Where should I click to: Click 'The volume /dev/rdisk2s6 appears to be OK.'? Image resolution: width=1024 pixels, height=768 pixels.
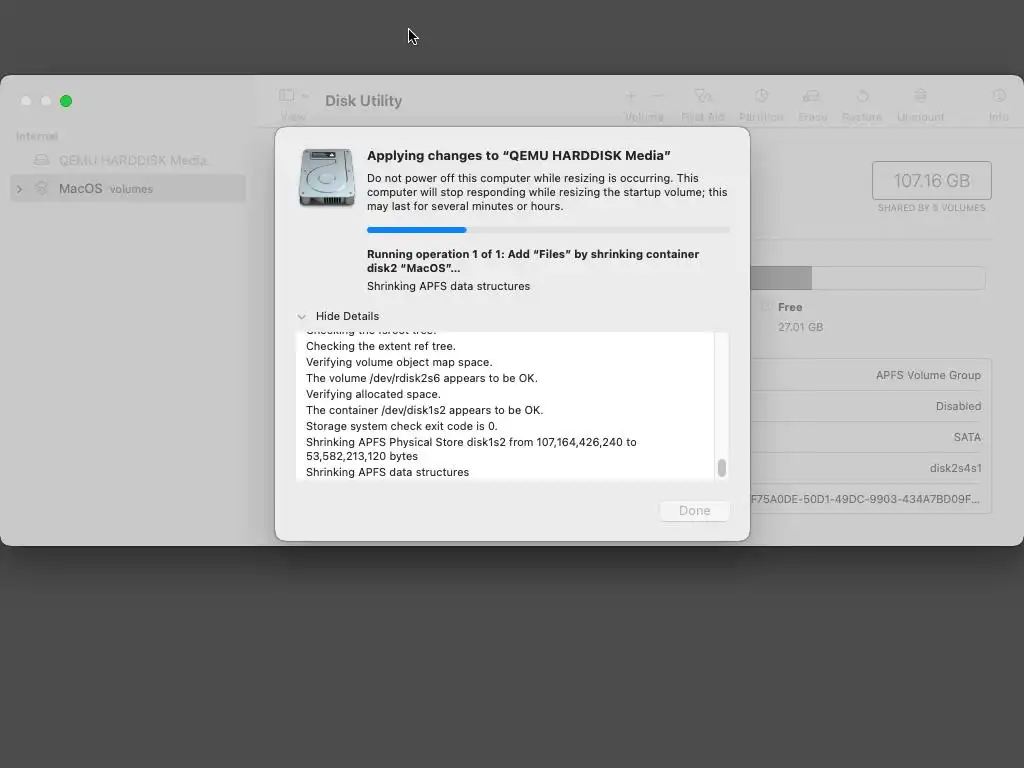tap(422, 378)
